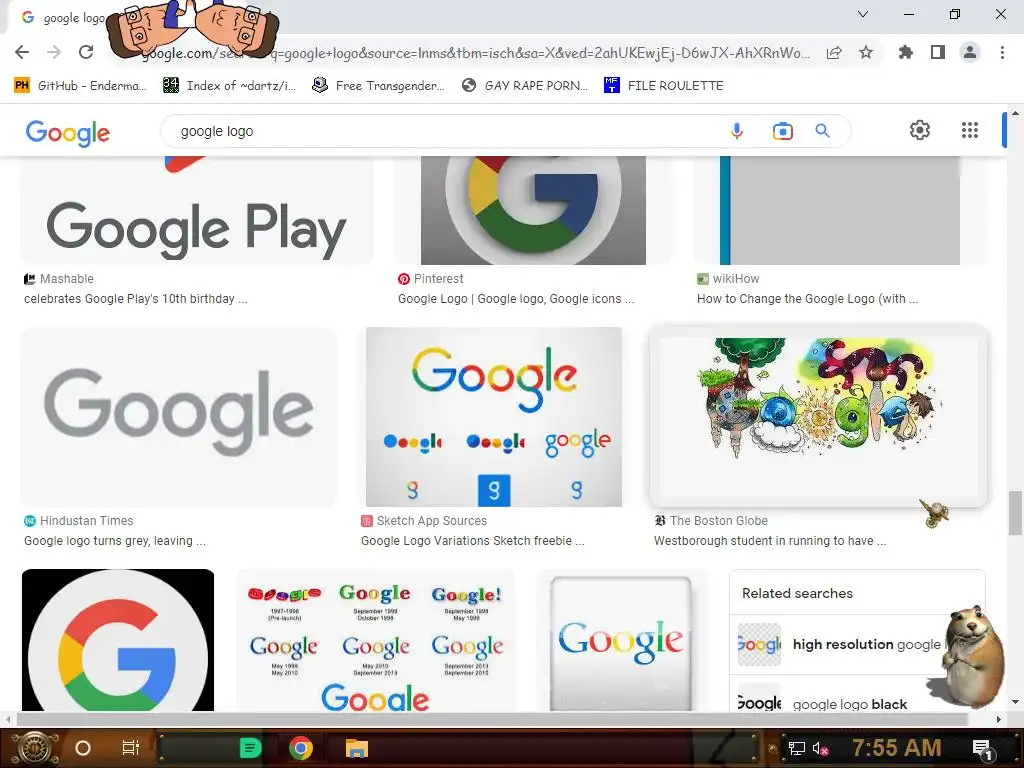Click the vertical scrollbar thumb
This screenshot has height=768, width=1024.
(x=1015, y=513)
